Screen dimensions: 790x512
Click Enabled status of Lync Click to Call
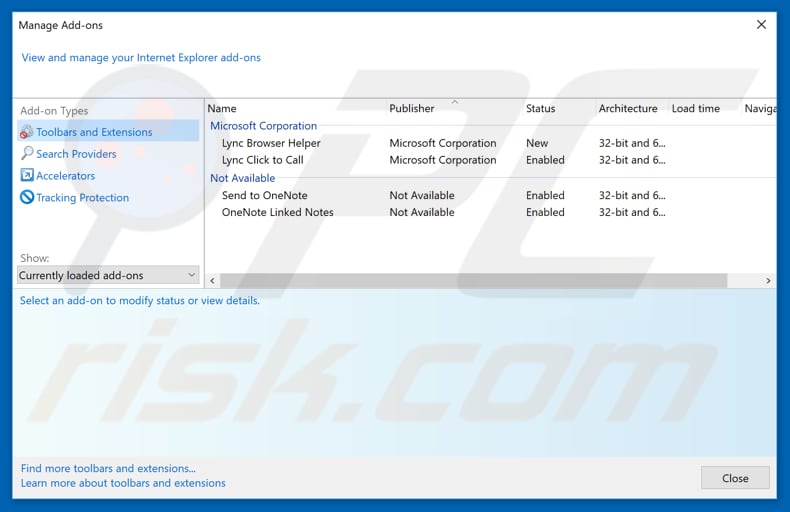point(545,160)
